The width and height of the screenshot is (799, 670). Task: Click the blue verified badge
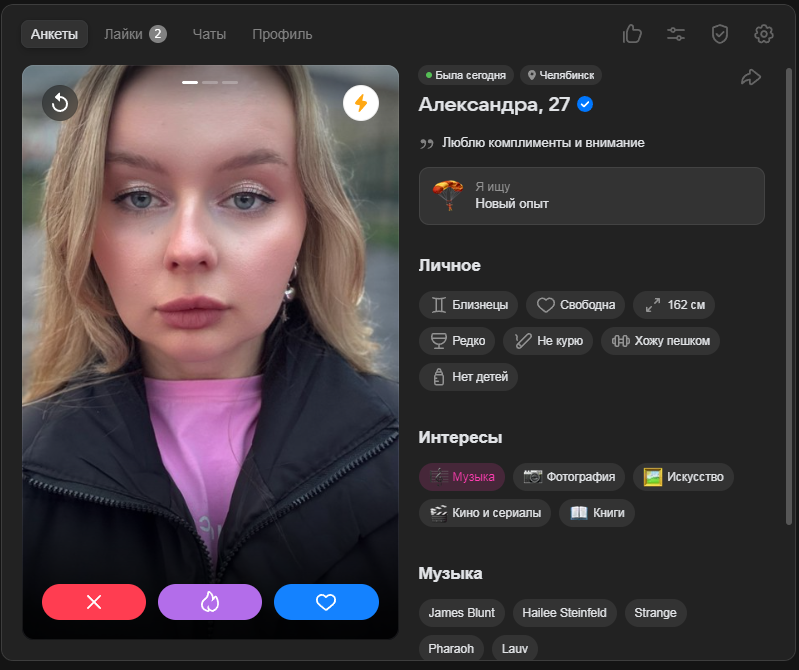(585, 104)
